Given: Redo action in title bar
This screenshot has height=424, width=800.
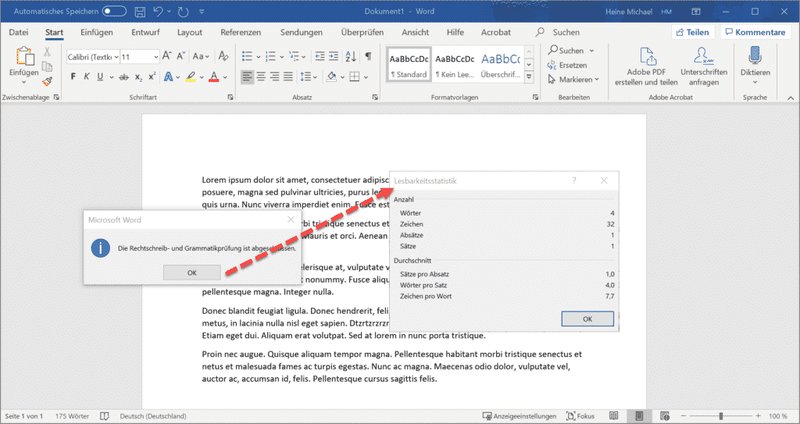Looking at the screenshot, I should point(184,11).
